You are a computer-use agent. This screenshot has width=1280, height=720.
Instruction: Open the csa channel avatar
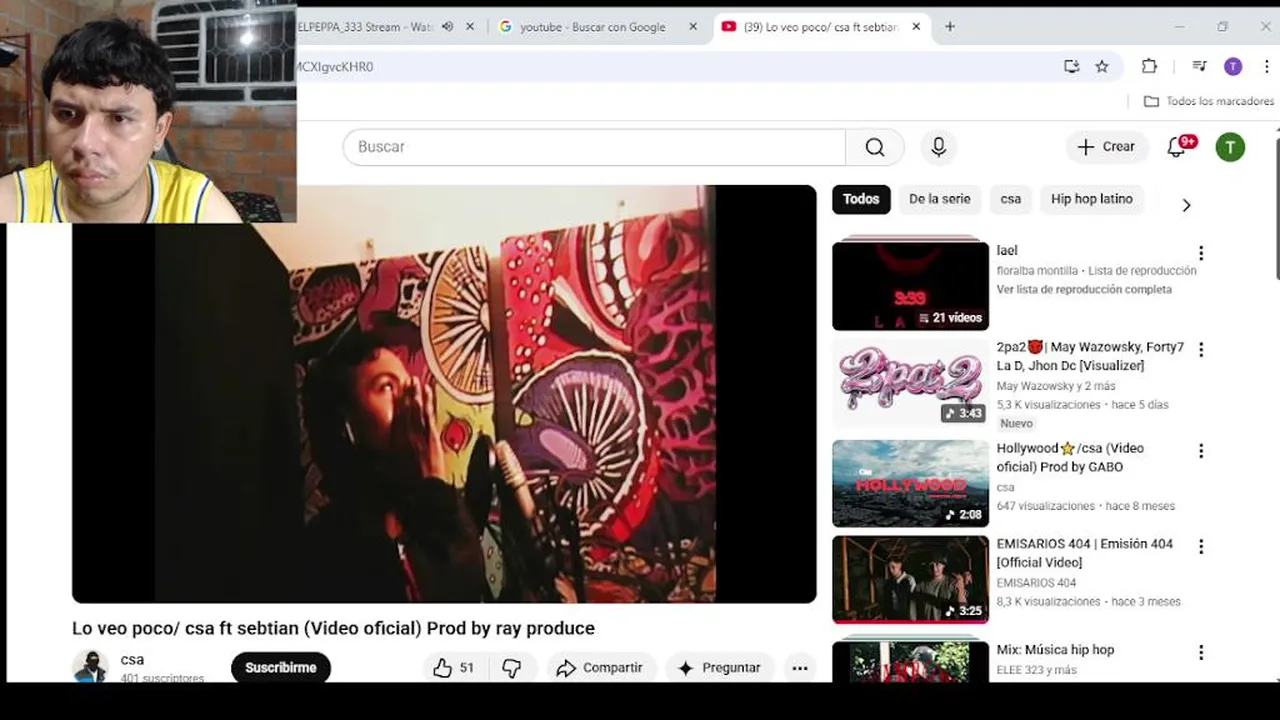pos(90,667)
